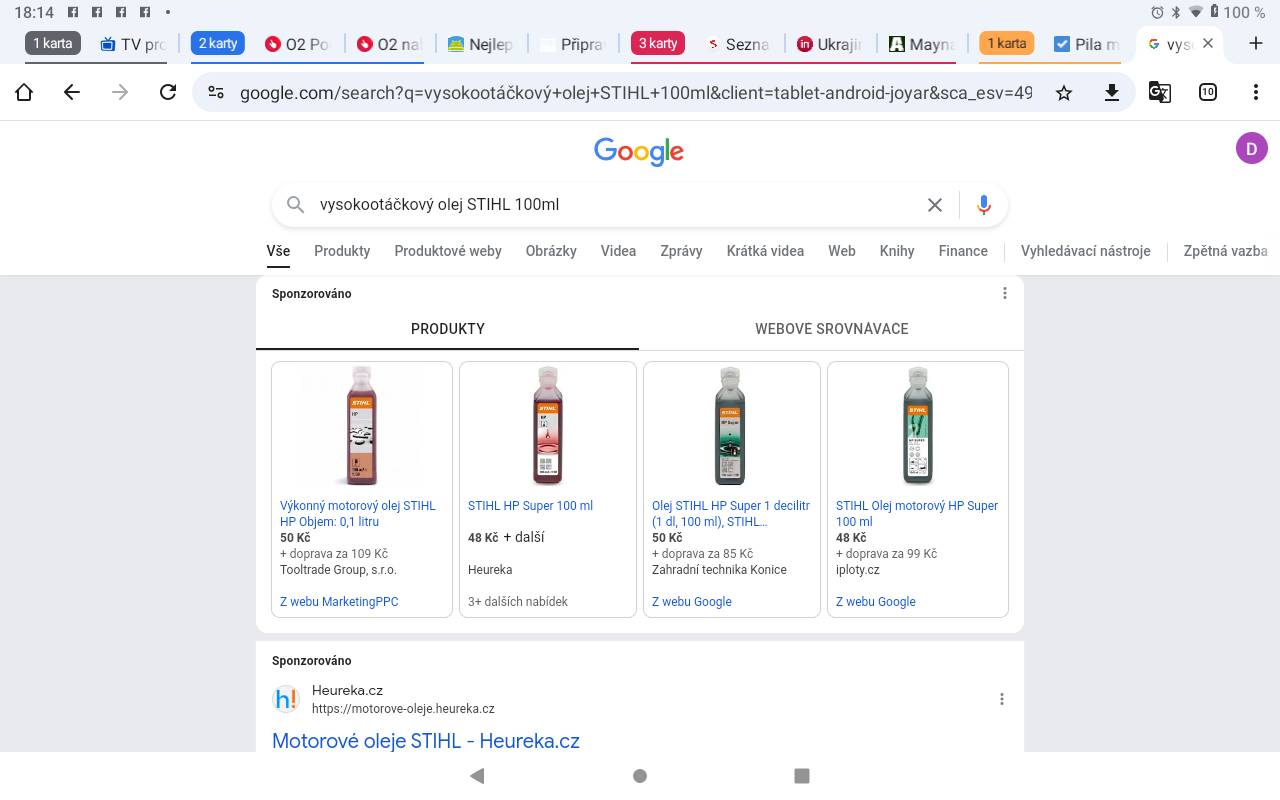
Task: Open 'Motorové oleje STIHL - Heureka.cz' link
Action: (x=426, y=741)
